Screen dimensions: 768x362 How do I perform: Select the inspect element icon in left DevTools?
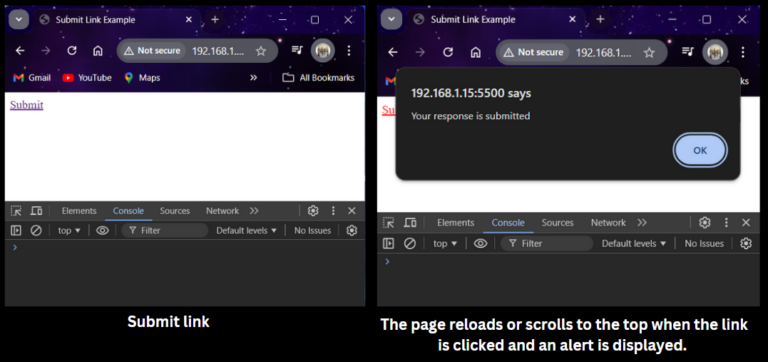[16, 211]
